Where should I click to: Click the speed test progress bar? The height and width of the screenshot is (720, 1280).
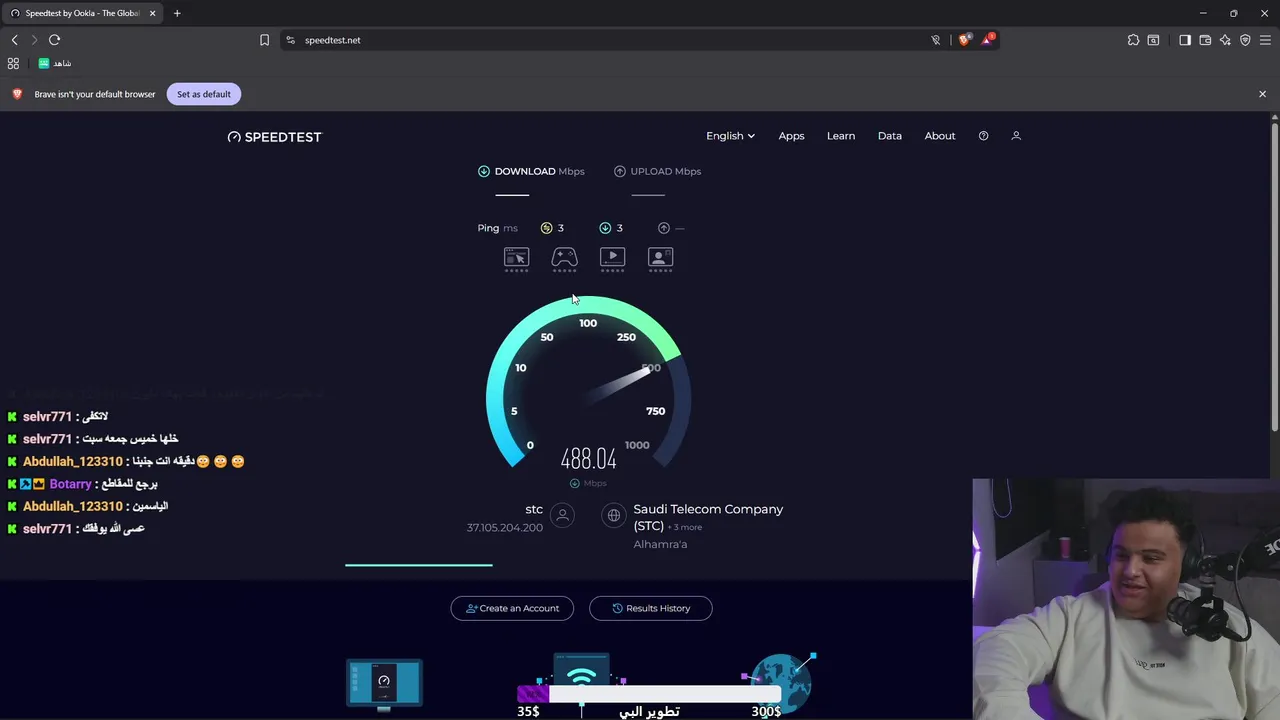[419, 565]
